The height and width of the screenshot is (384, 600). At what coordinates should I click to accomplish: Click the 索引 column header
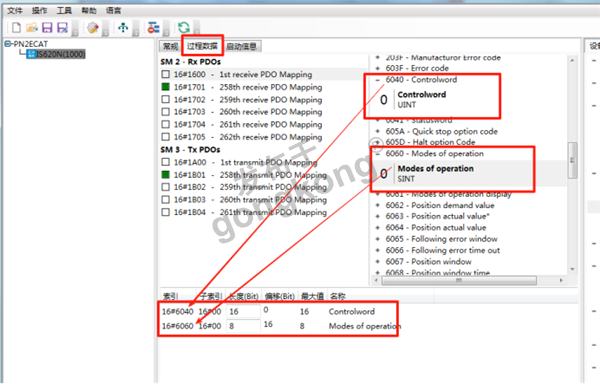click(x=171, y=296)
